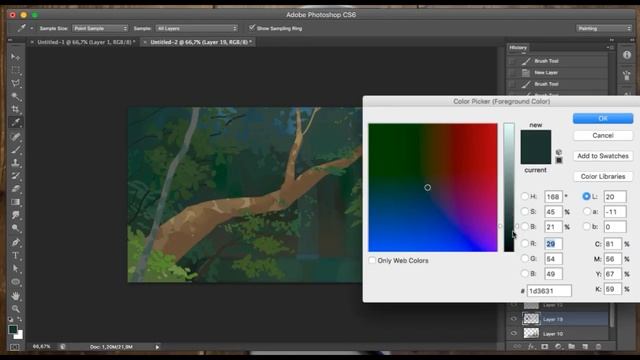Image resolution: width=640 pixels, height=360 pixels.
Task: Click the switch foreground/background colors icon
Action: coord(20,320)
